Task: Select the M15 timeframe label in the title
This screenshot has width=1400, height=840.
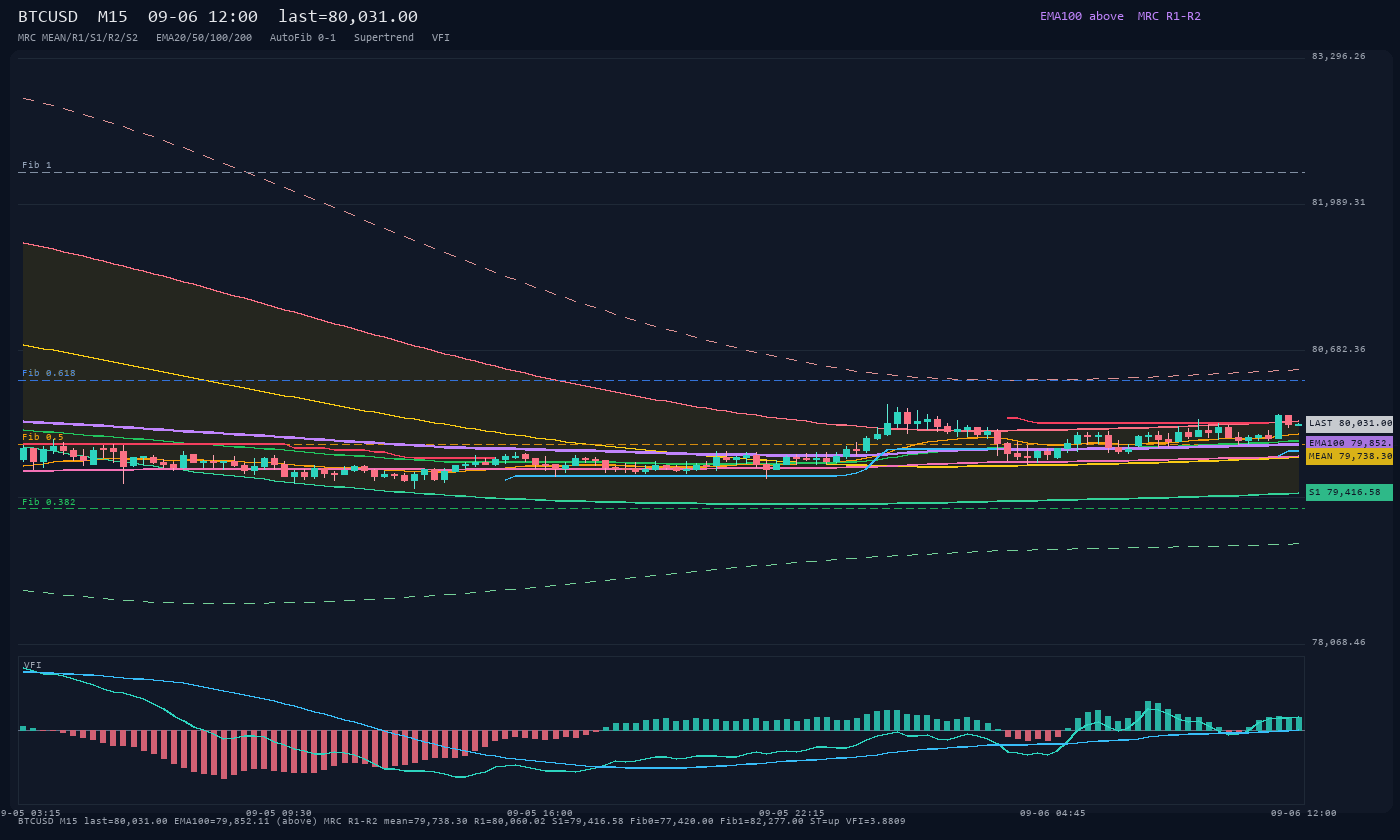Action: click(x=113, y=17)
